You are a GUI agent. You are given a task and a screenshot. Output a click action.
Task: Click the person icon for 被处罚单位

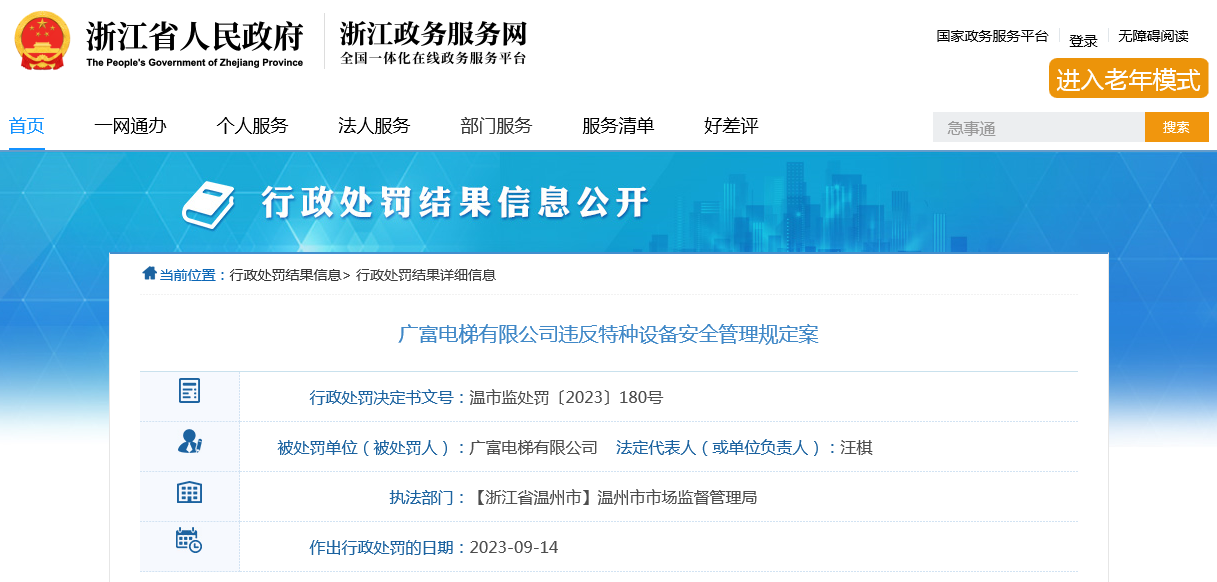[x=189, y=441]
